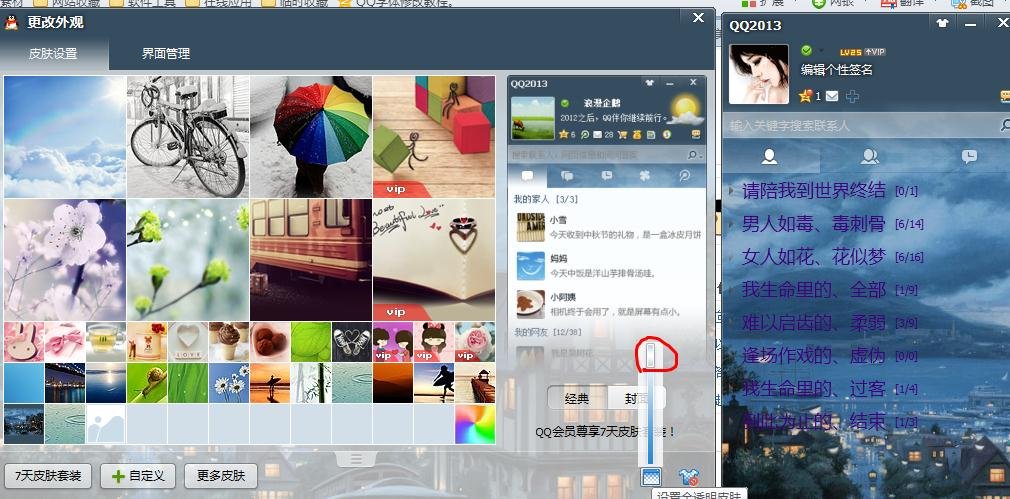Select the black-and-white bicycle skin
The width and height of the screenshot is (1010, 499).
pyautogui.click(x=188, y=137)
